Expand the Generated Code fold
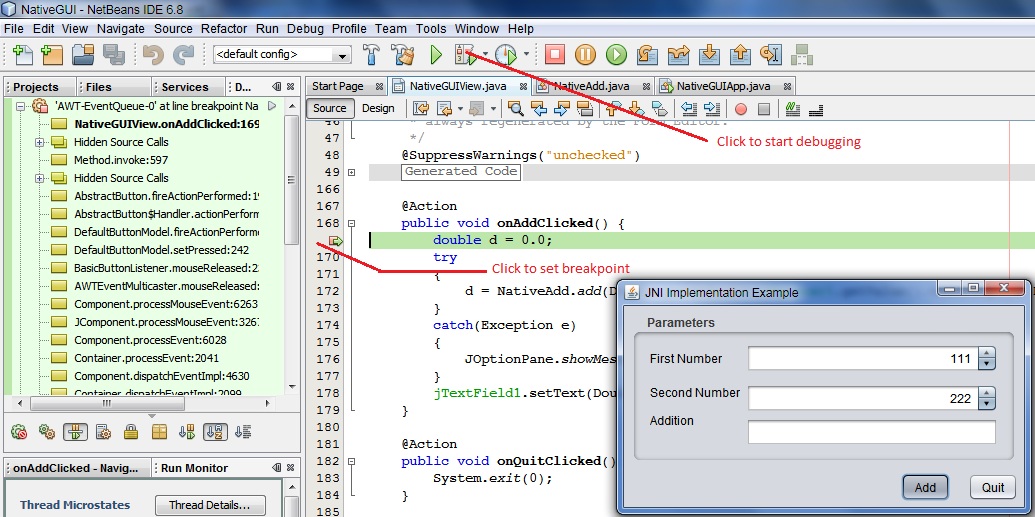Viewport: 1035px width, 517px height. coord(352,172)
